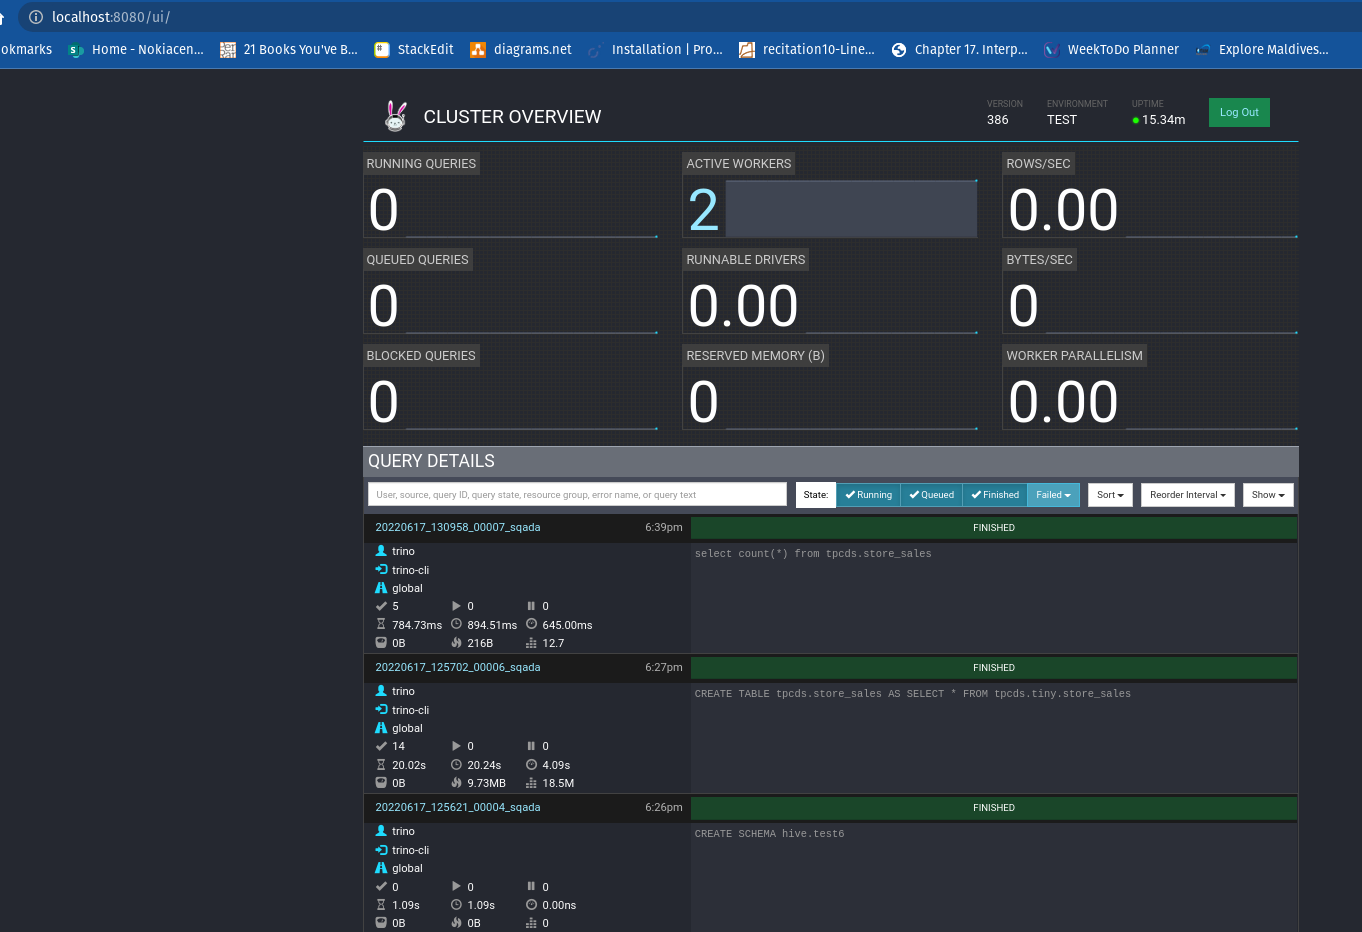The image size is (1362, 932).
Task: Click cumulative memory icon showing 12.7
Action: click(x=531, y=643)
